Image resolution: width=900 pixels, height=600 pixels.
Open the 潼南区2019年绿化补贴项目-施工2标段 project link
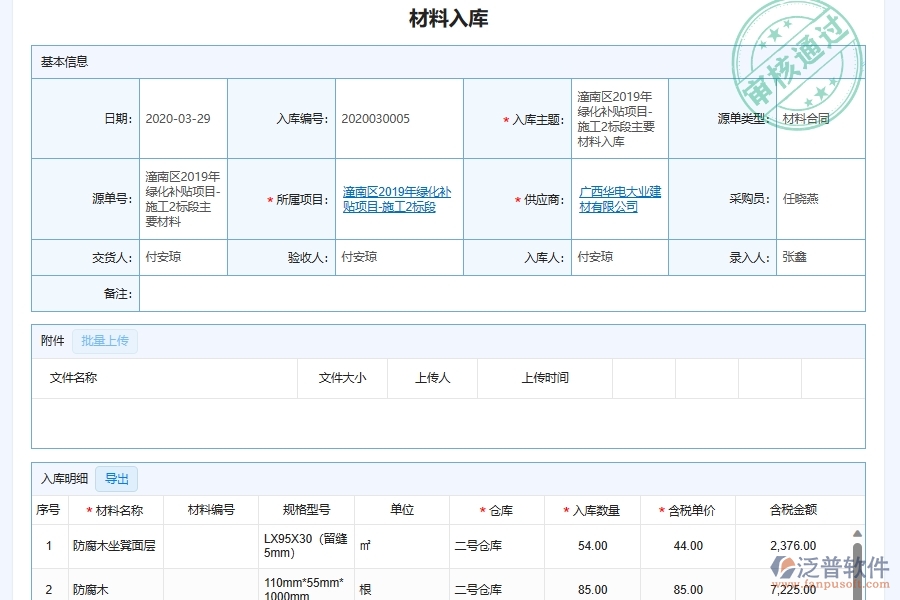tap(399, 198)
